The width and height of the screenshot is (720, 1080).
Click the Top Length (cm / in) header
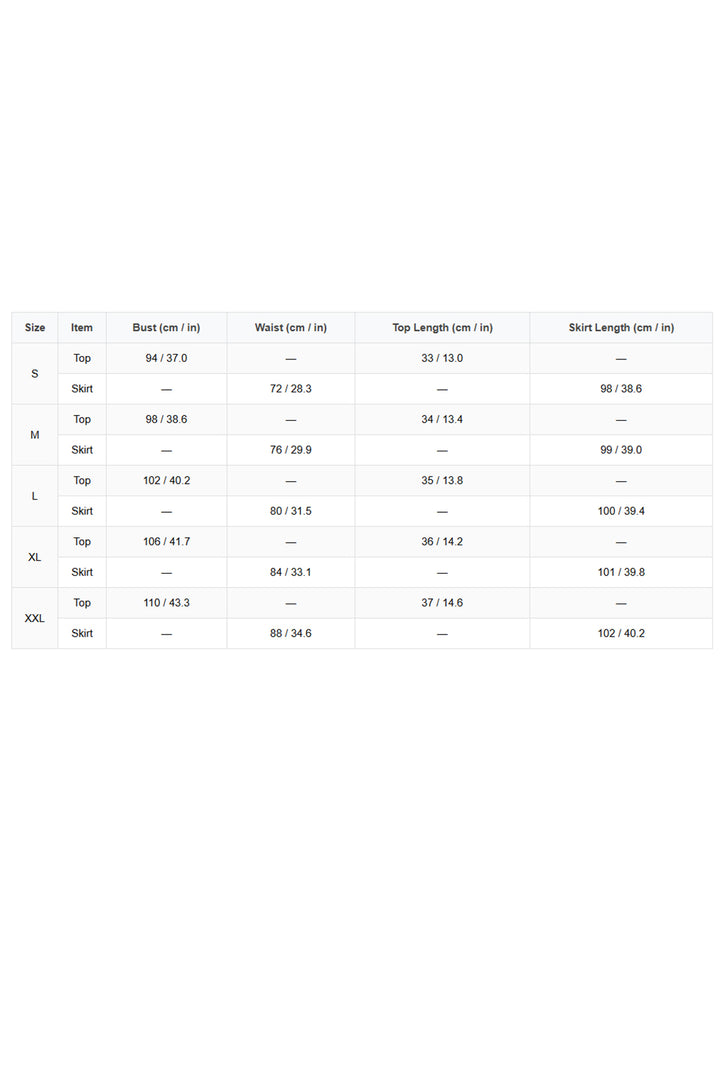[442, 328]
